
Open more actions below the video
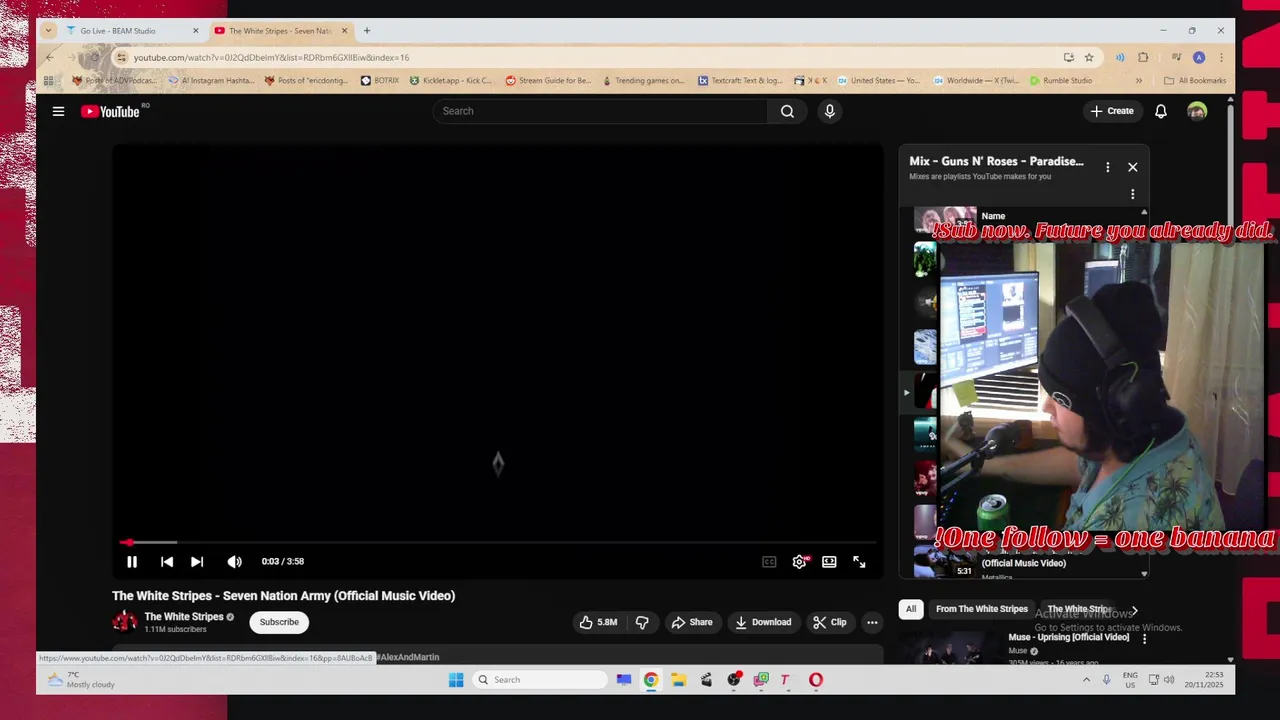click(872, 622)
